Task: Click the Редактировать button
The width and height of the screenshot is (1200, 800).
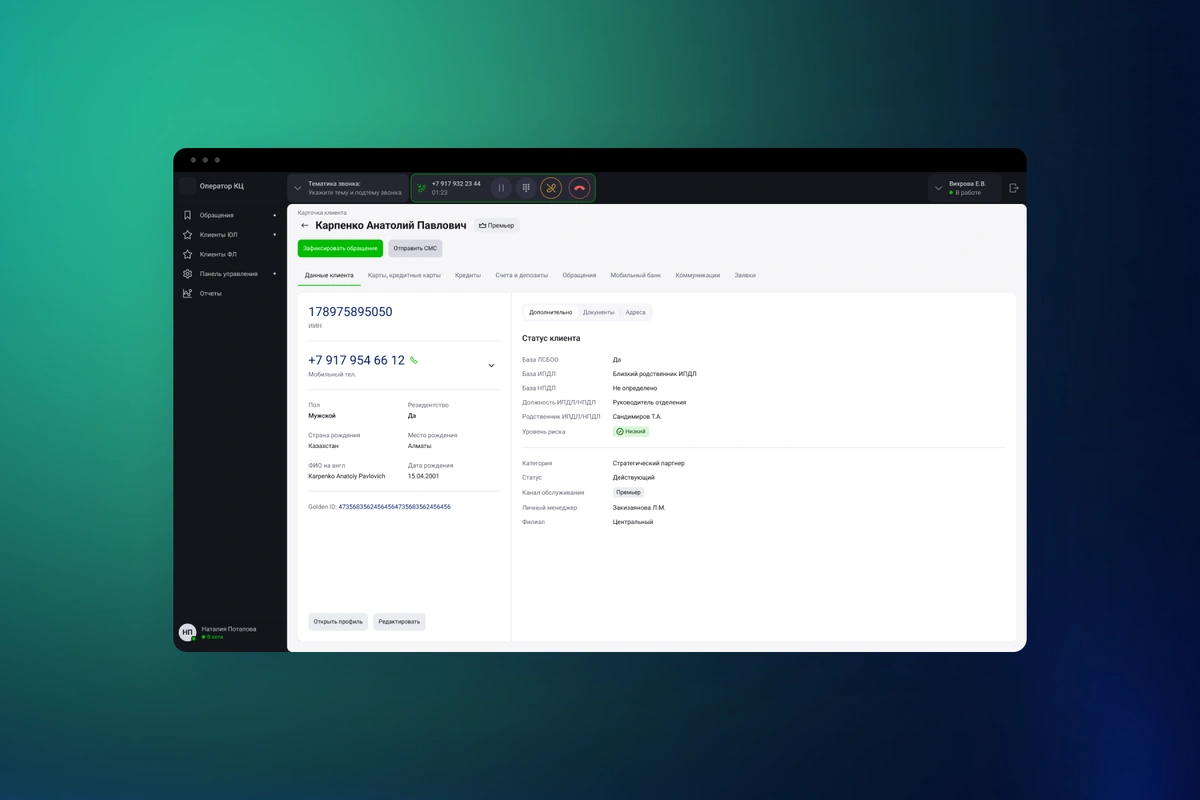Action: 399,621
